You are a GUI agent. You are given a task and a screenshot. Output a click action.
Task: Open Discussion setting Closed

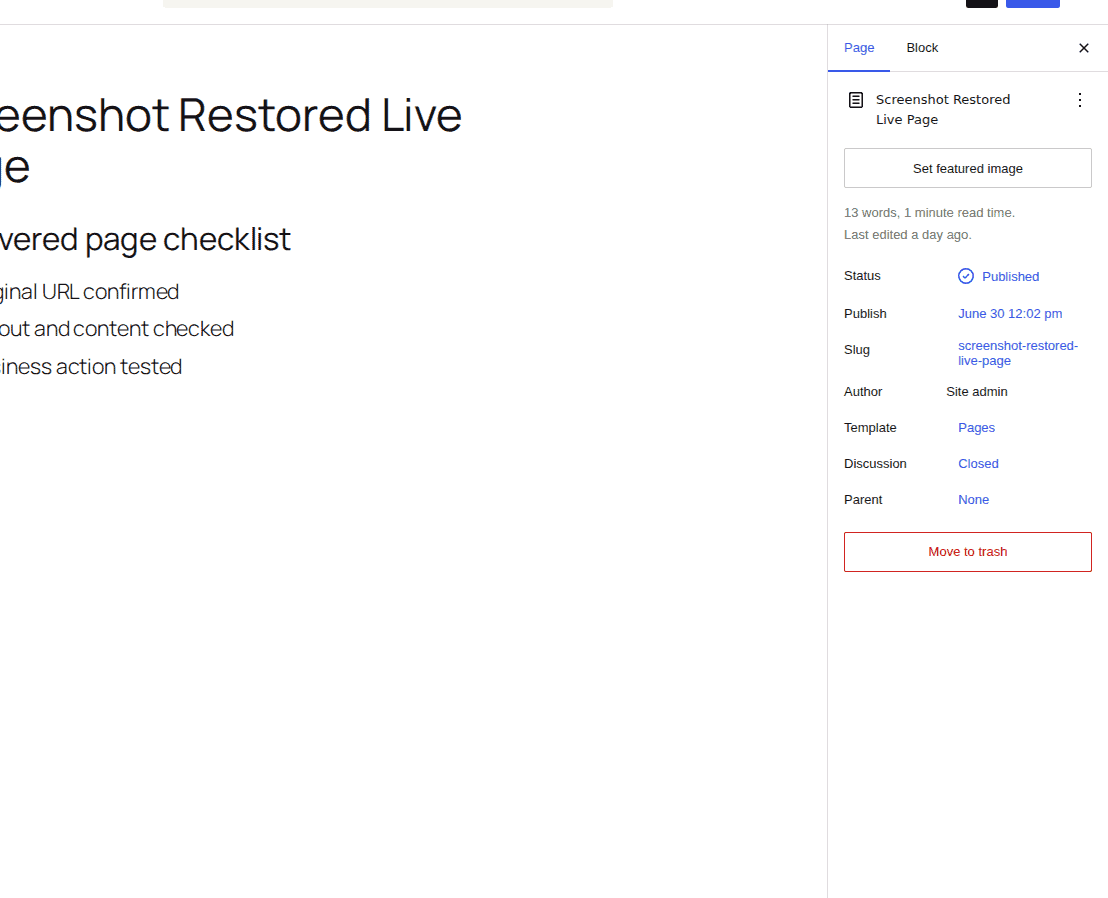click(978, 463)
